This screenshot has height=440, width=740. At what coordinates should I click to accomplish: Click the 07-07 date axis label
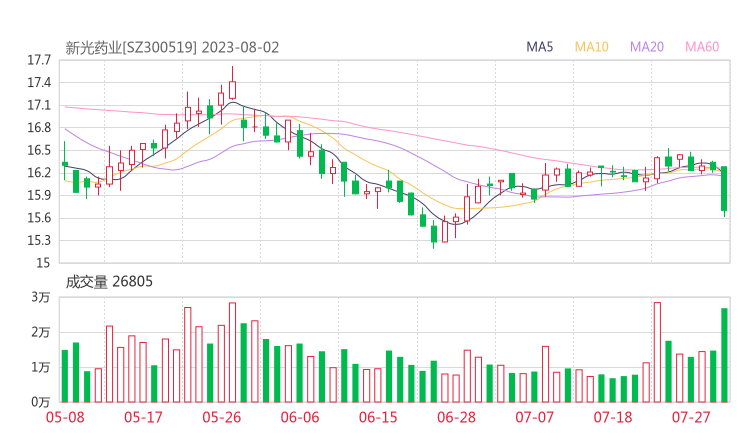click(x=534, y=417)
